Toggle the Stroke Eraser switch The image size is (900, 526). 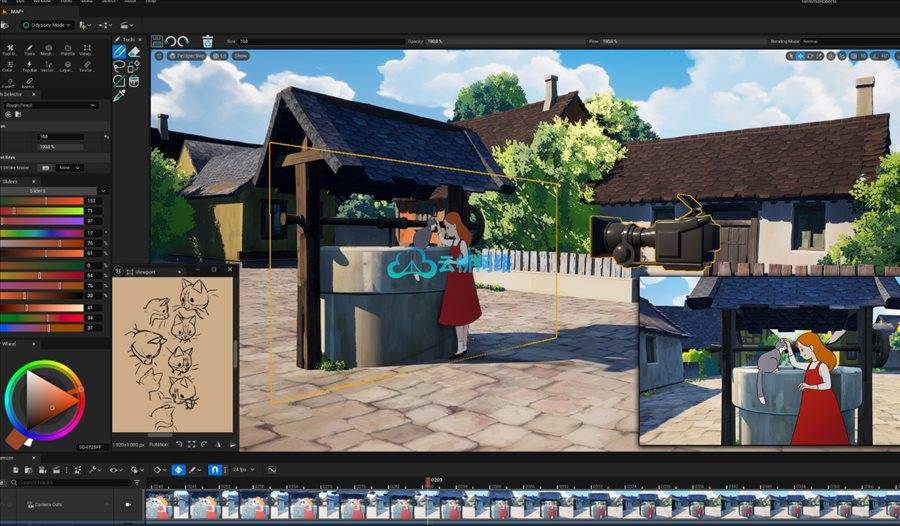tap(45, 168)
